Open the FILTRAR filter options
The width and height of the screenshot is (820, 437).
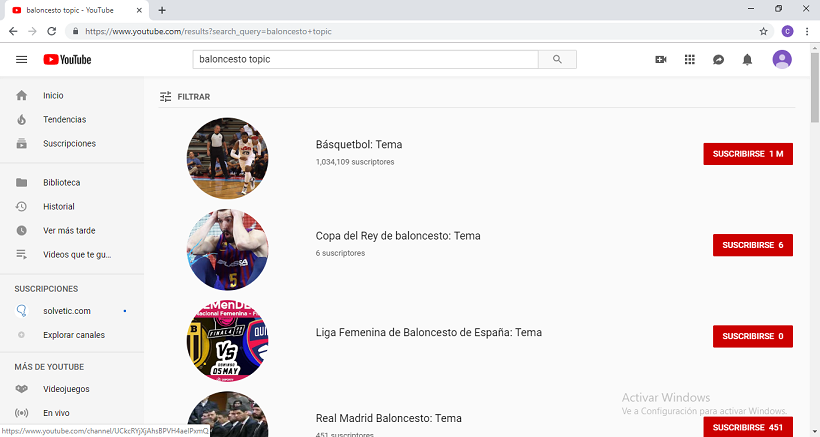click(x=185, y=97)
